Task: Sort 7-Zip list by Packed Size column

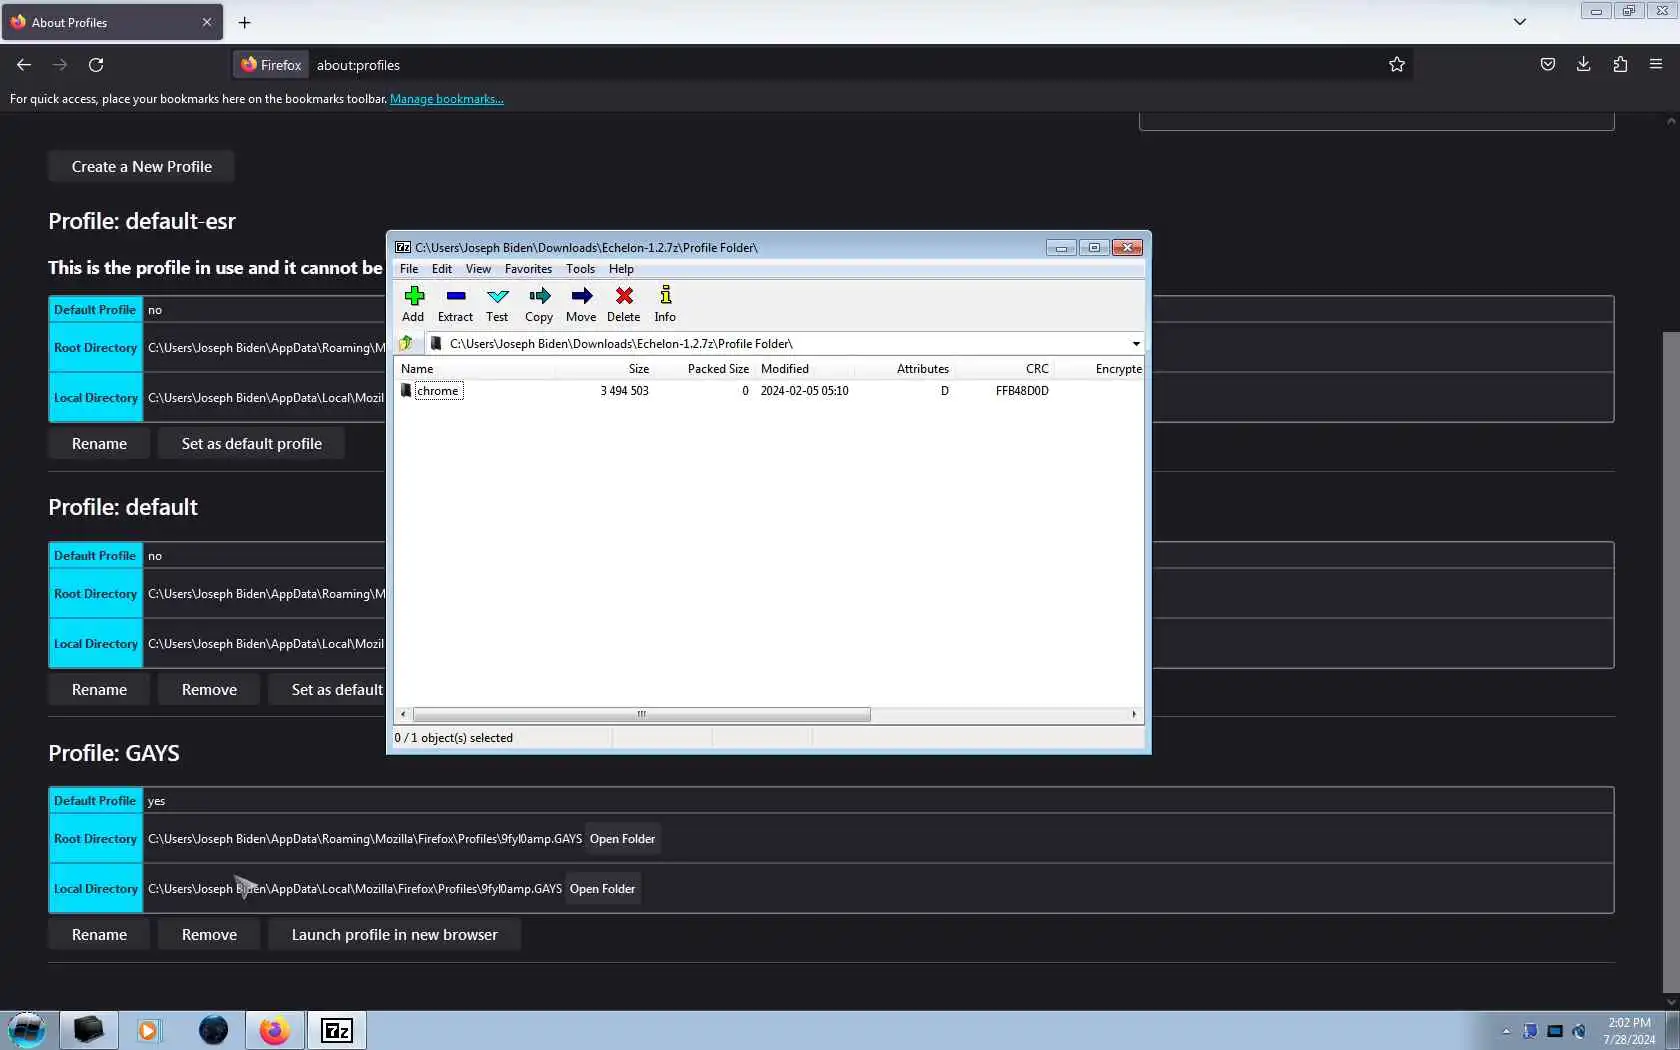Action: [x=704, y=369]
